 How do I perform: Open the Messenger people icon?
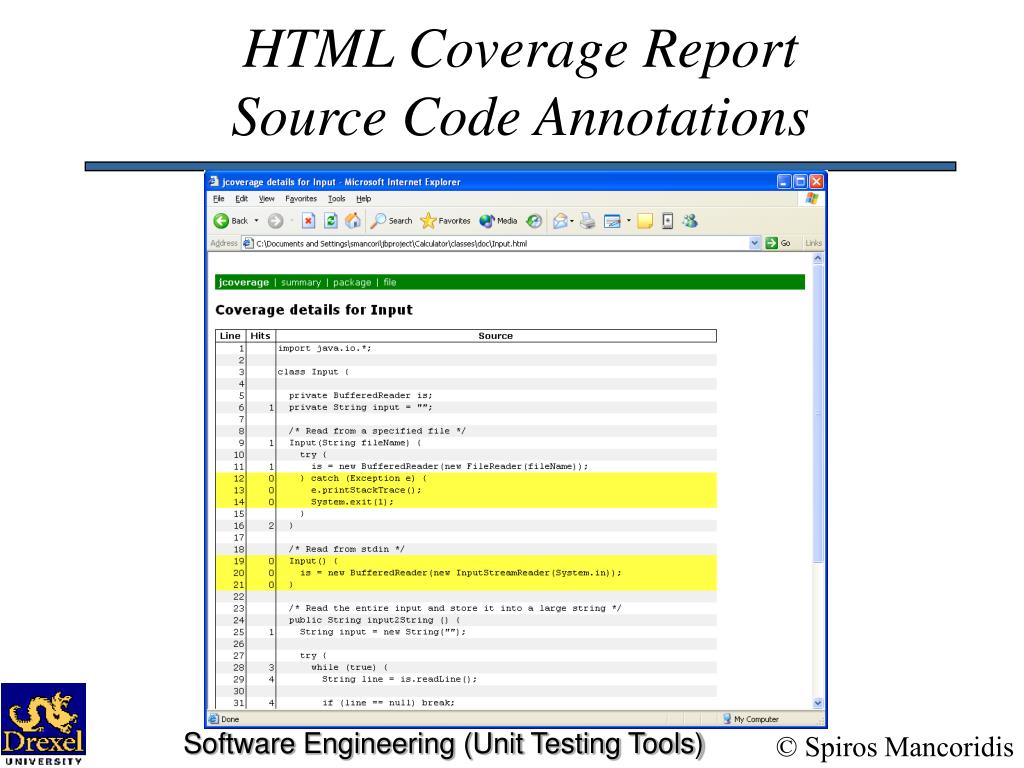click(690, 221)
